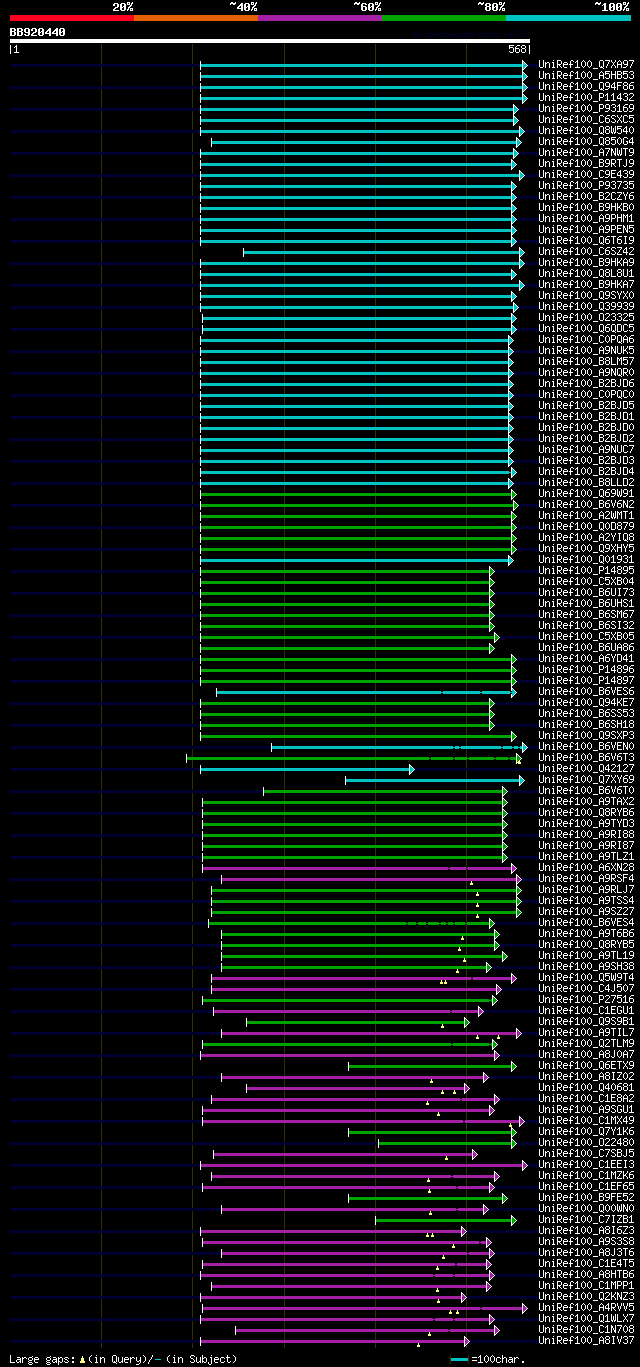640x1367 pixels.
Task: Select hit label UniRef100_P27516
Action: [x=586, y=999]
